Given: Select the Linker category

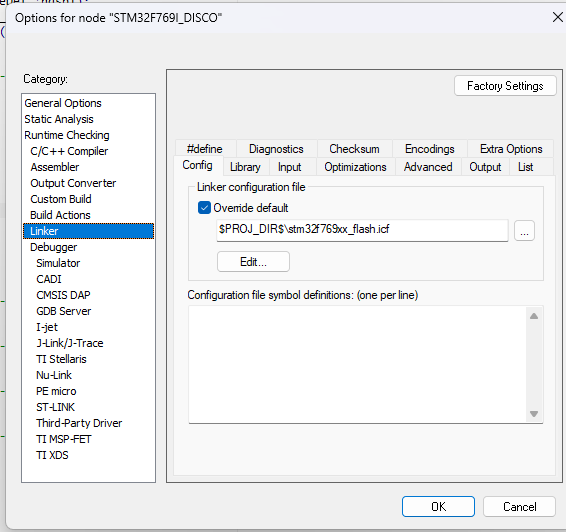Looking at the screenshot, I should [x=88, y=231].
